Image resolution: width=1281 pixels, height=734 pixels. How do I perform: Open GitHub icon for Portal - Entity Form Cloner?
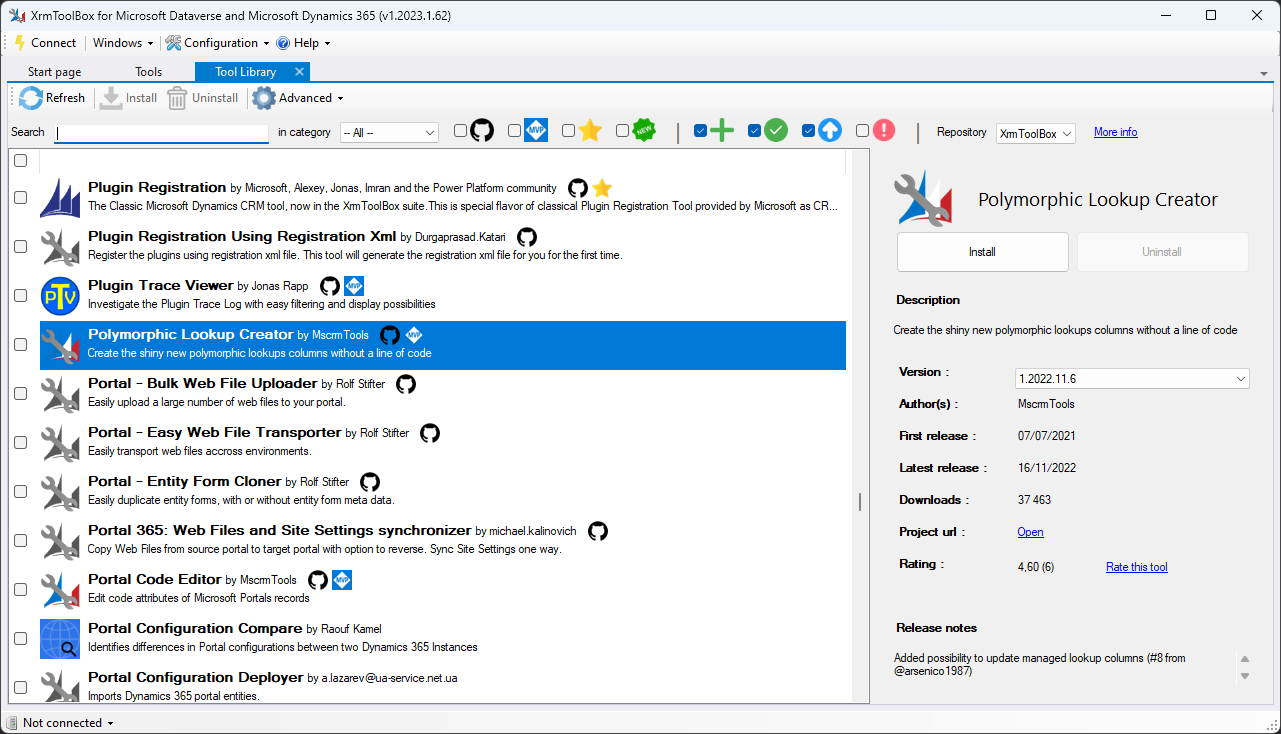tap(370, 482)
